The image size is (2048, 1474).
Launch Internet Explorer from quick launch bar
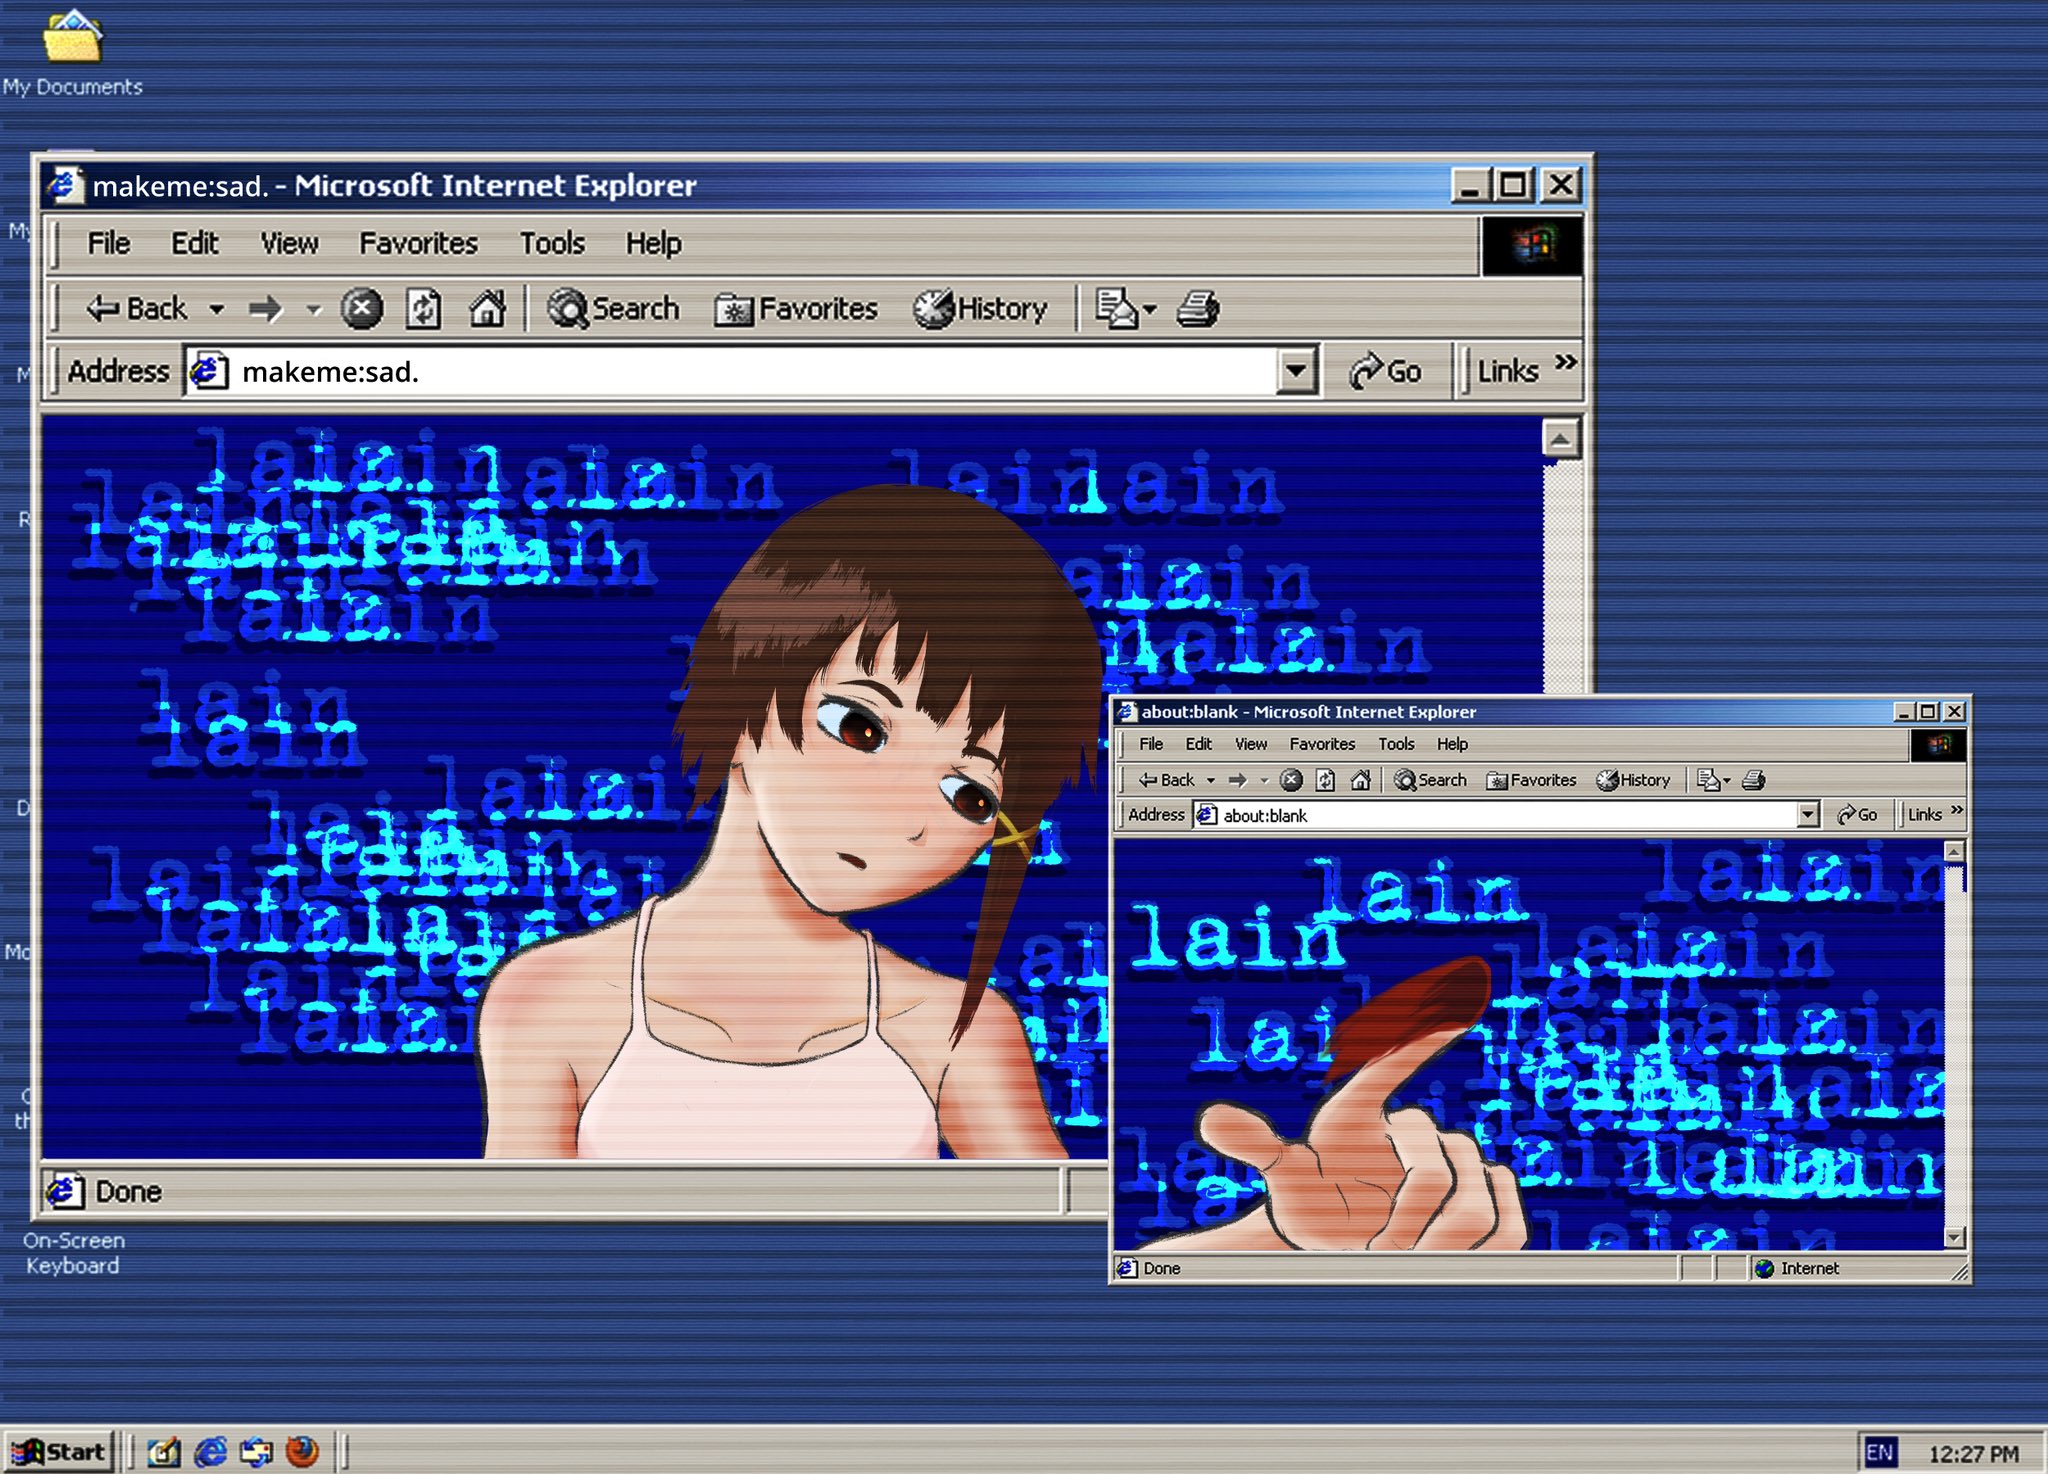(x=210, y=1452)
